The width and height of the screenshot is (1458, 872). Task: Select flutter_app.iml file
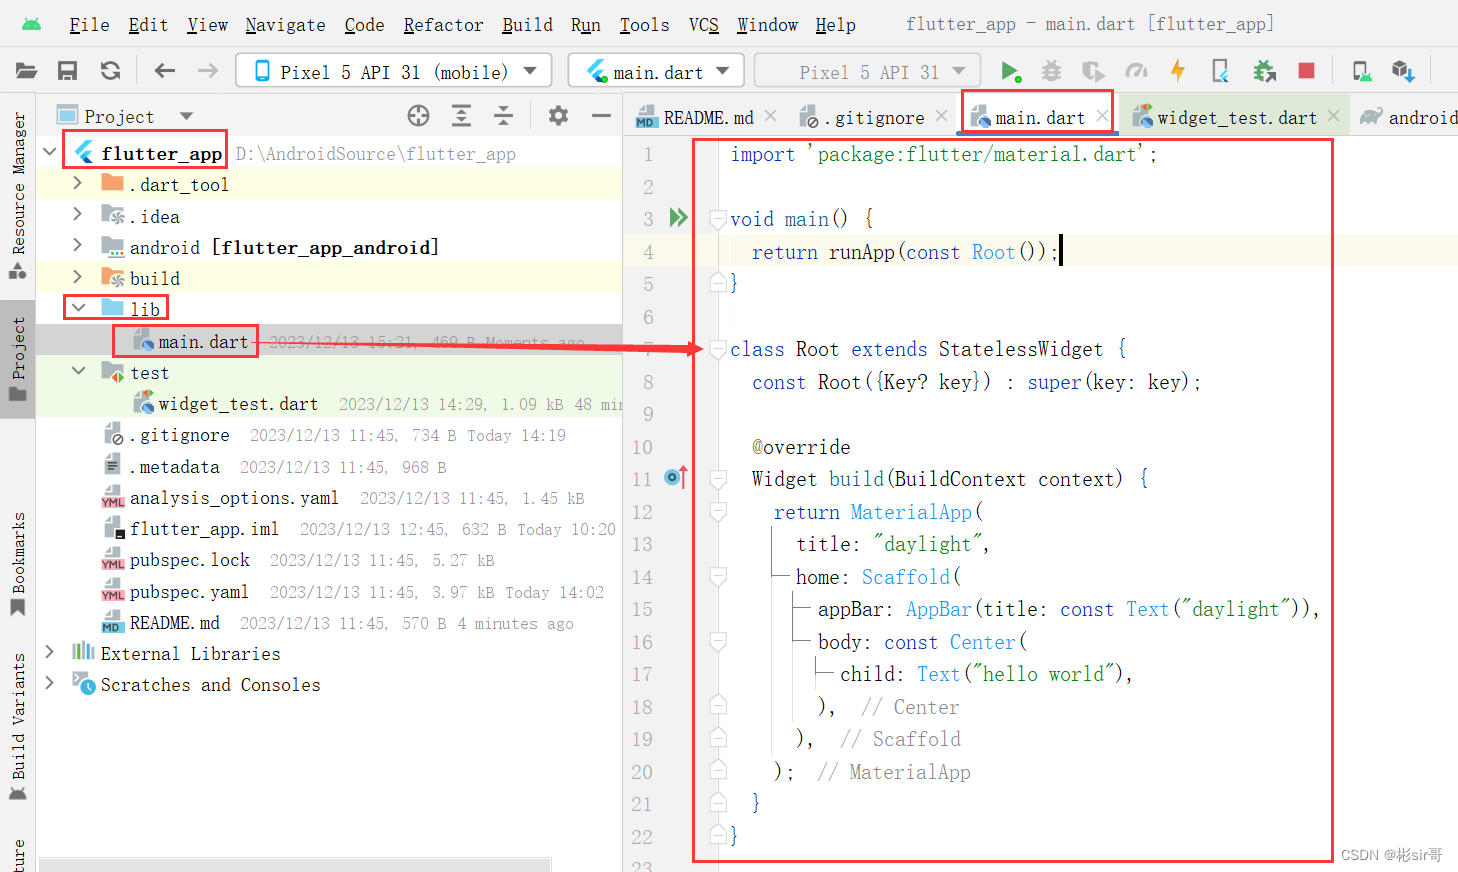tap(204, 529)
